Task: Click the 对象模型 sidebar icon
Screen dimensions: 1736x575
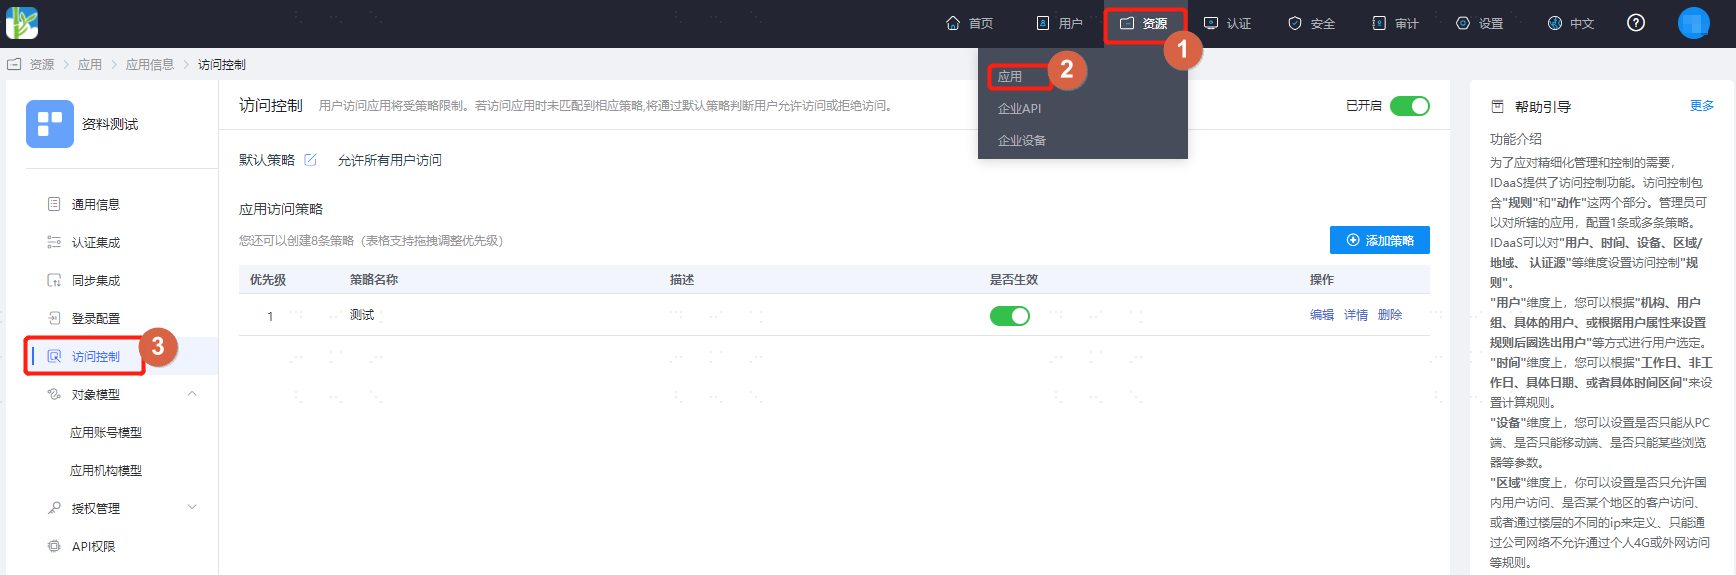Action: [54, 394]
